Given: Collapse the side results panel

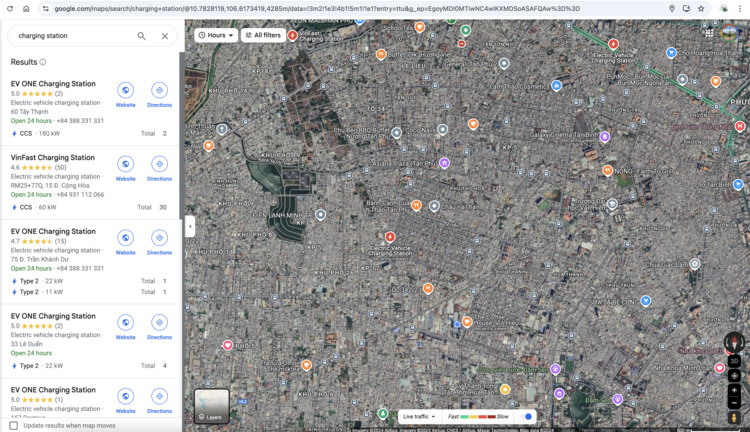Looking at the screenshot, I should coord(190,226).
